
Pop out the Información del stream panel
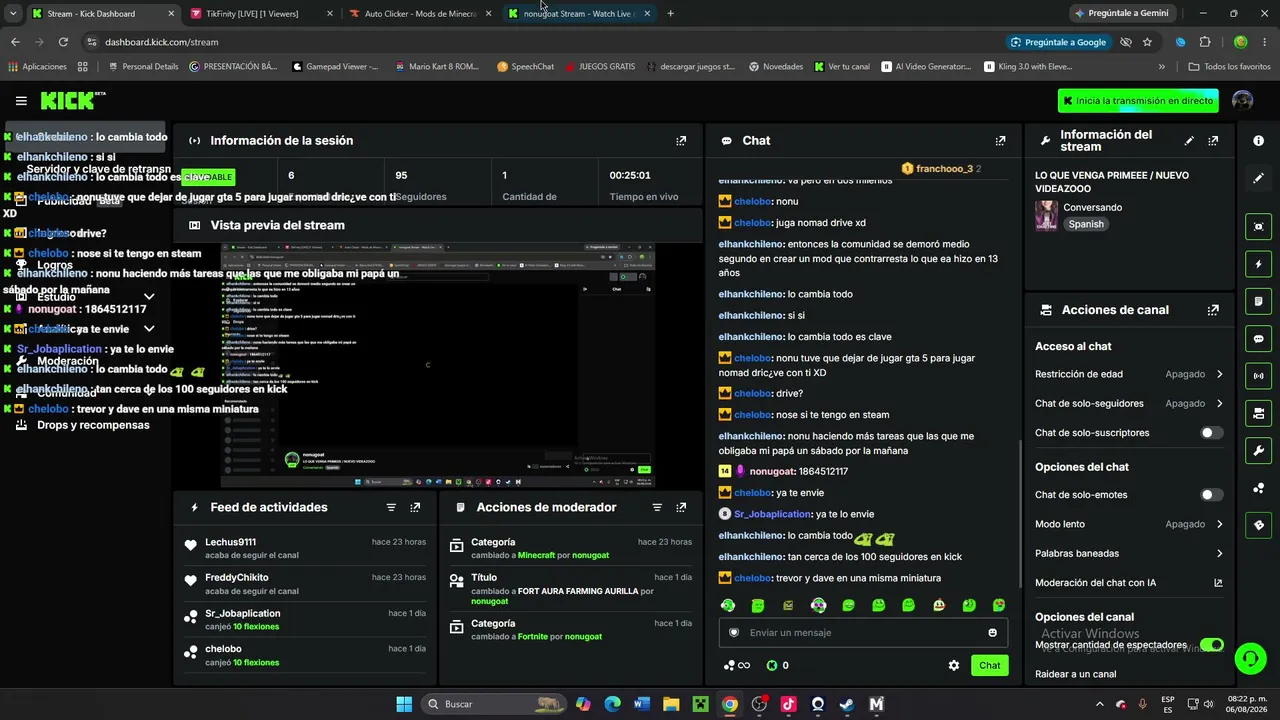pos(1213,141)
